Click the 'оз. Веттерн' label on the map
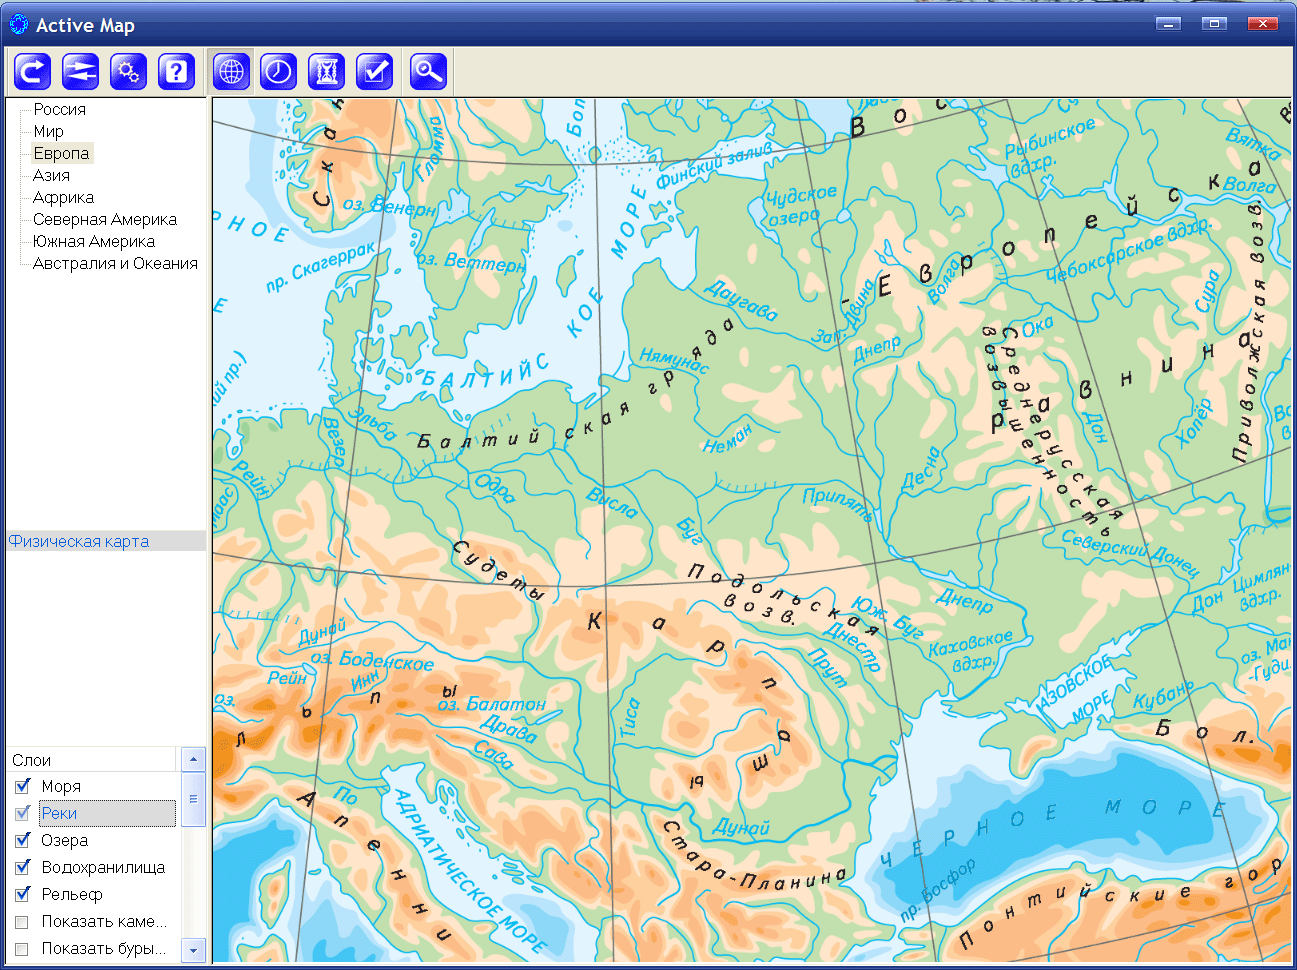This screenshot has height=970, width=1297. pos(471,262)
